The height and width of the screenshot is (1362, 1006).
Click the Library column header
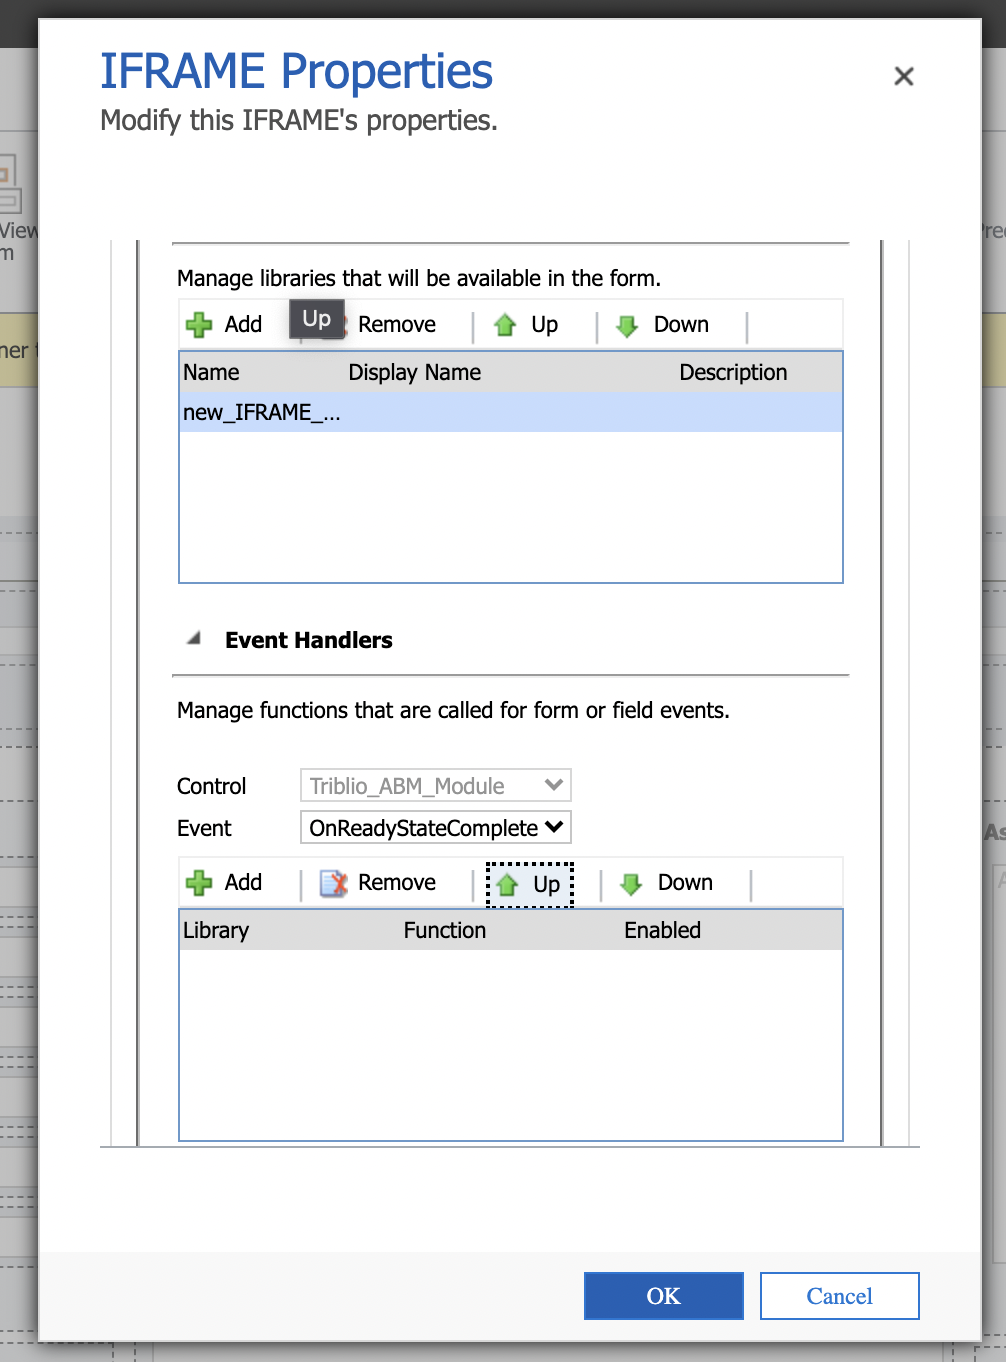tap(216, 930)
